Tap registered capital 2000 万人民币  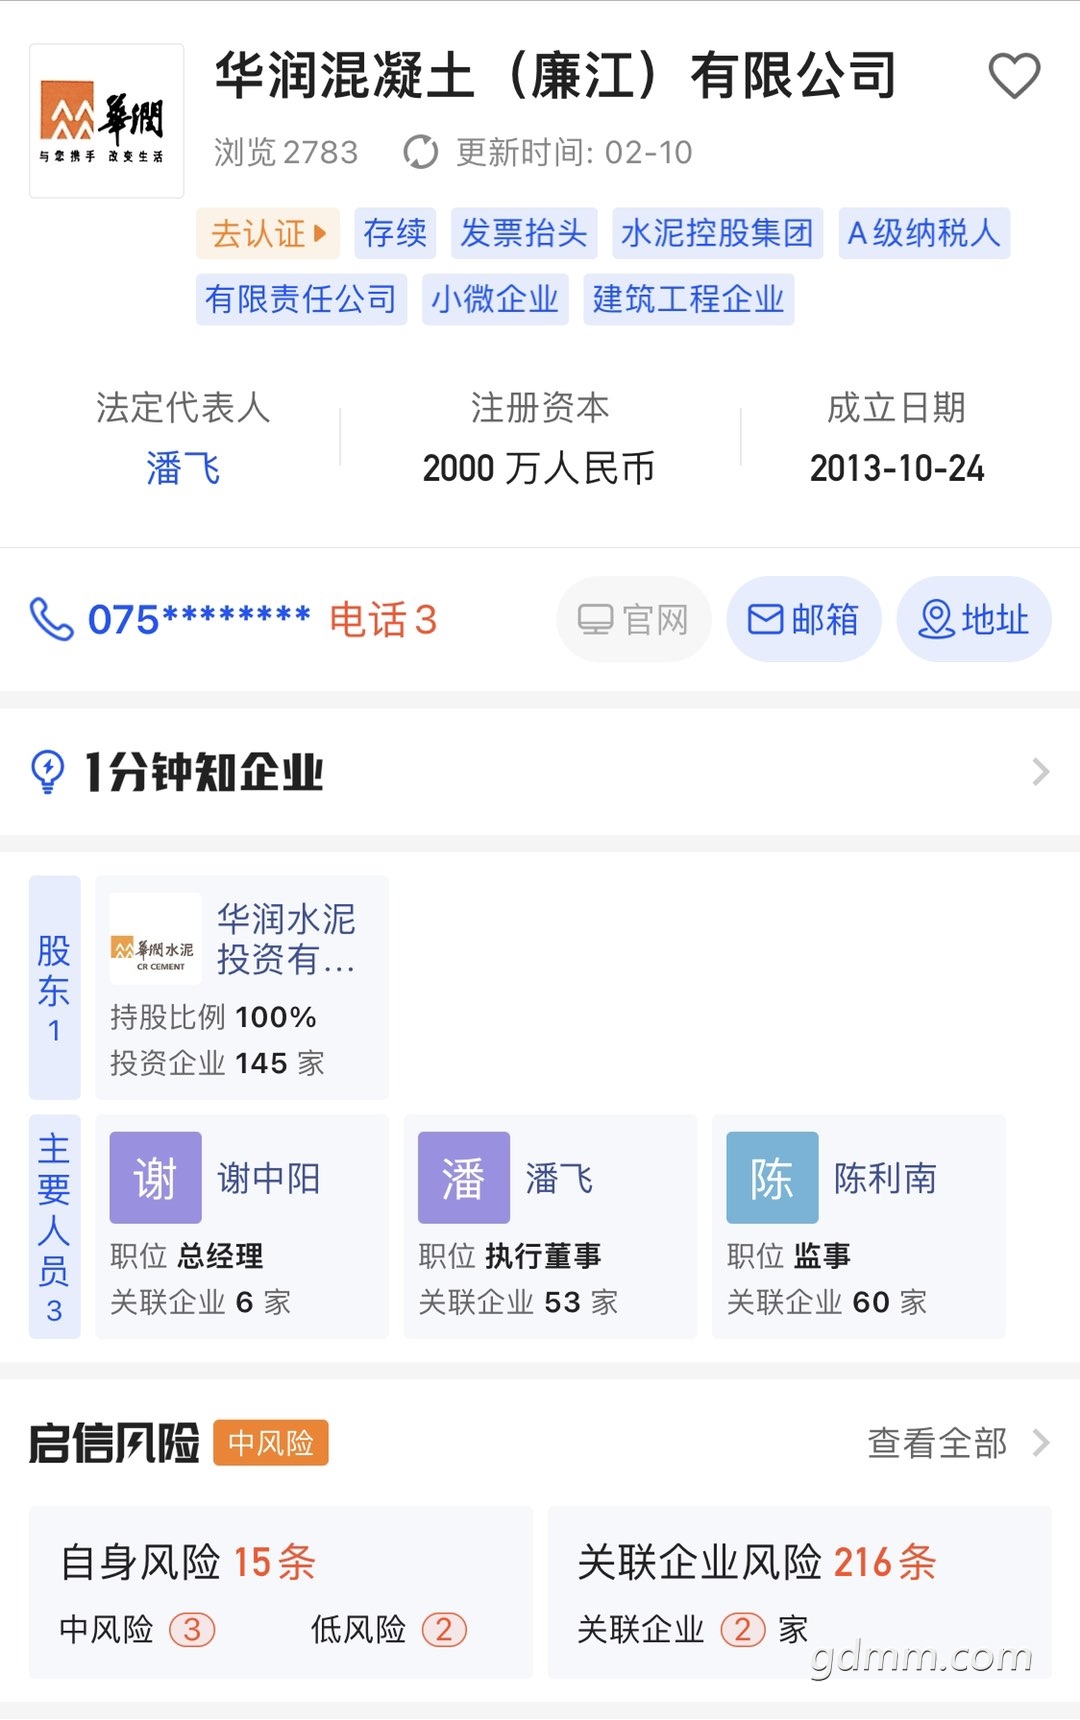tap(539, 468)
